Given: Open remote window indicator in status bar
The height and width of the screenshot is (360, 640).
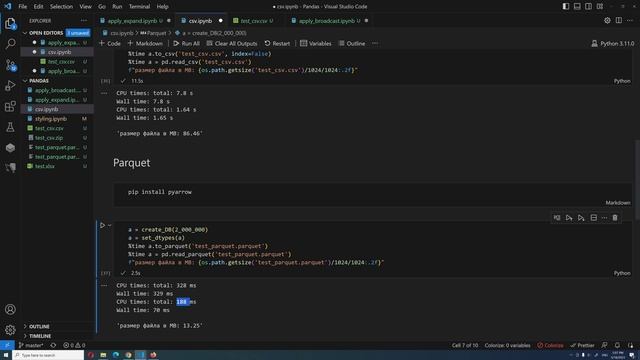Looking at the screenshot, I should coord(7,345).
